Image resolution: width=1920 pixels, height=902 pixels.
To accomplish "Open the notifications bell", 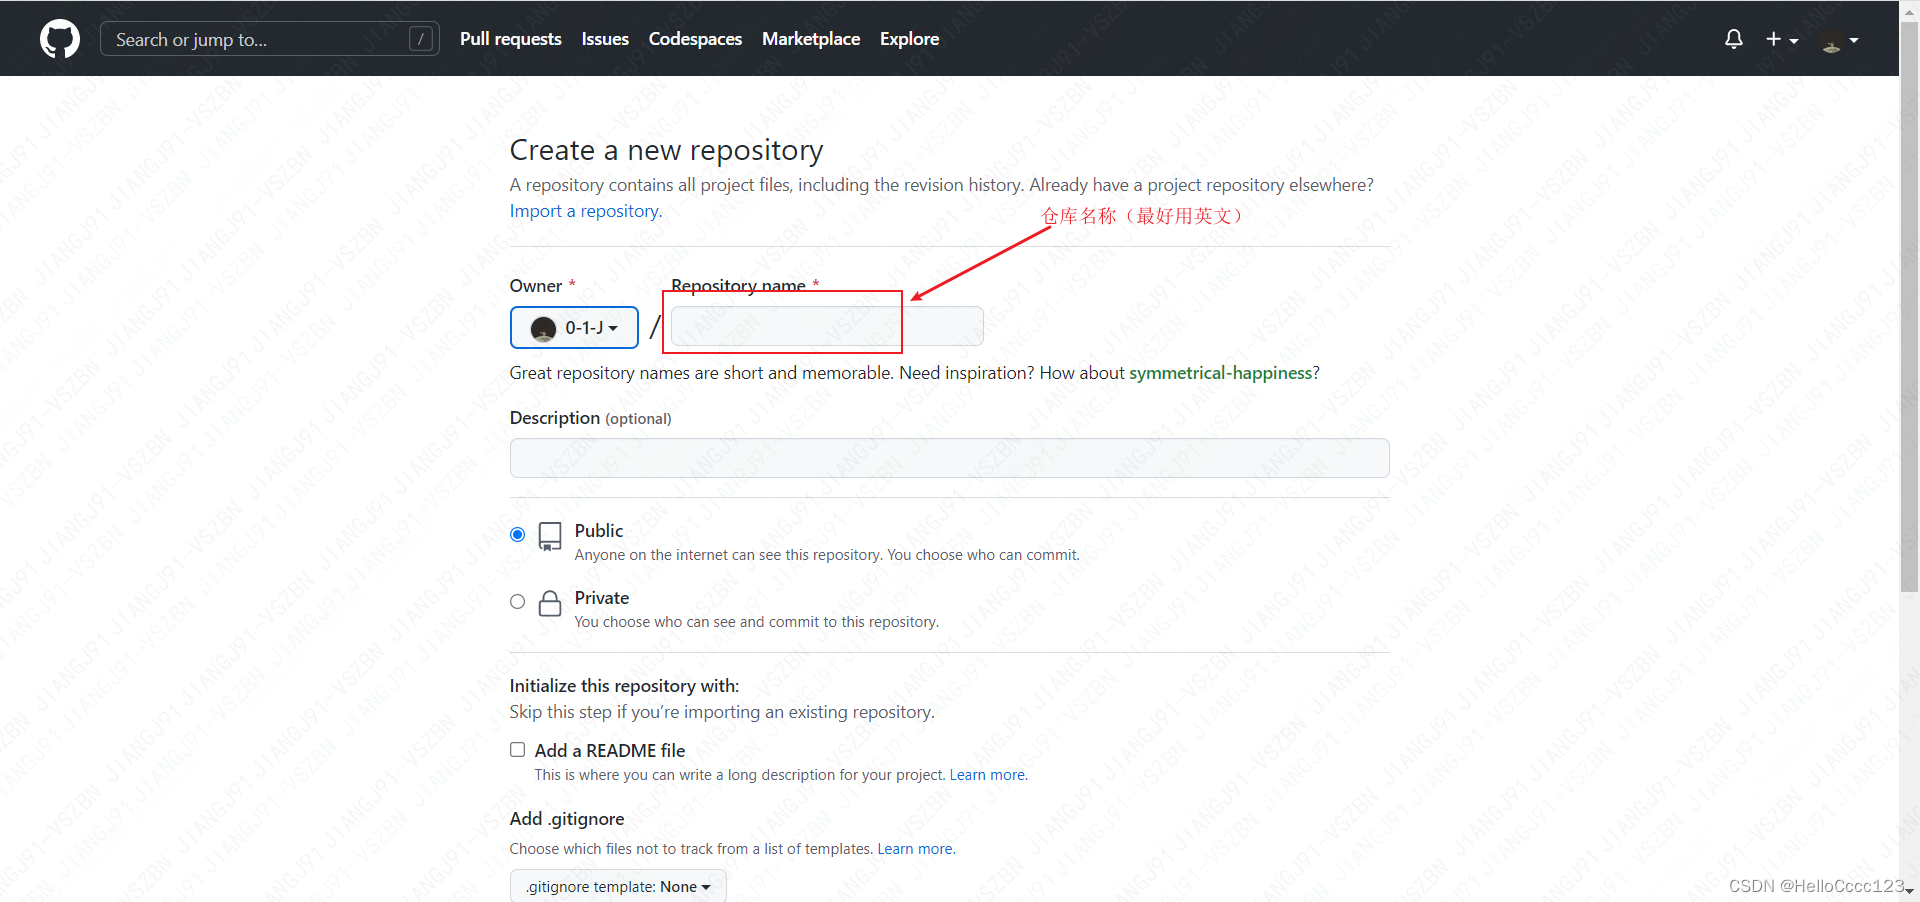I will (x=1734, y=39).
